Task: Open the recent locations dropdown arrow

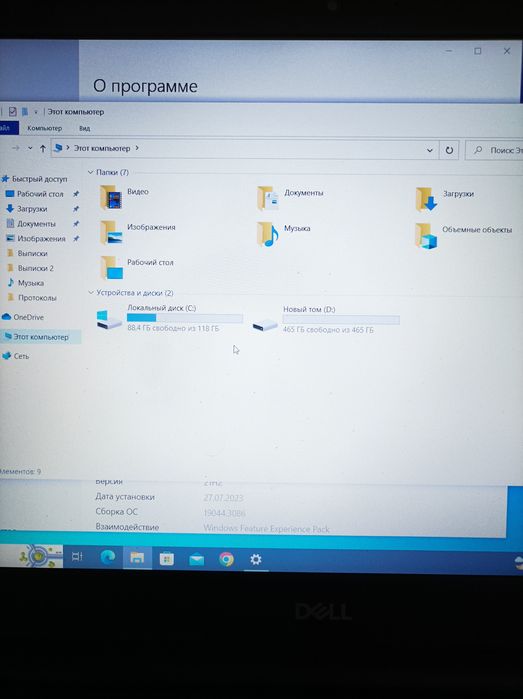Action: [30, 148]
